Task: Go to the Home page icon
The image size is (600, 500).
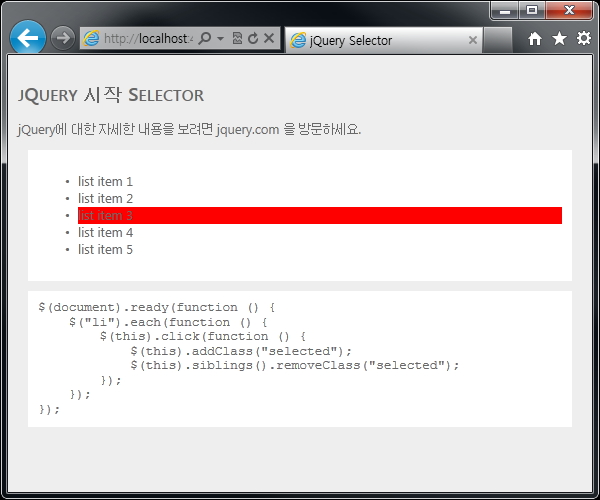Action: coord(535,39)
